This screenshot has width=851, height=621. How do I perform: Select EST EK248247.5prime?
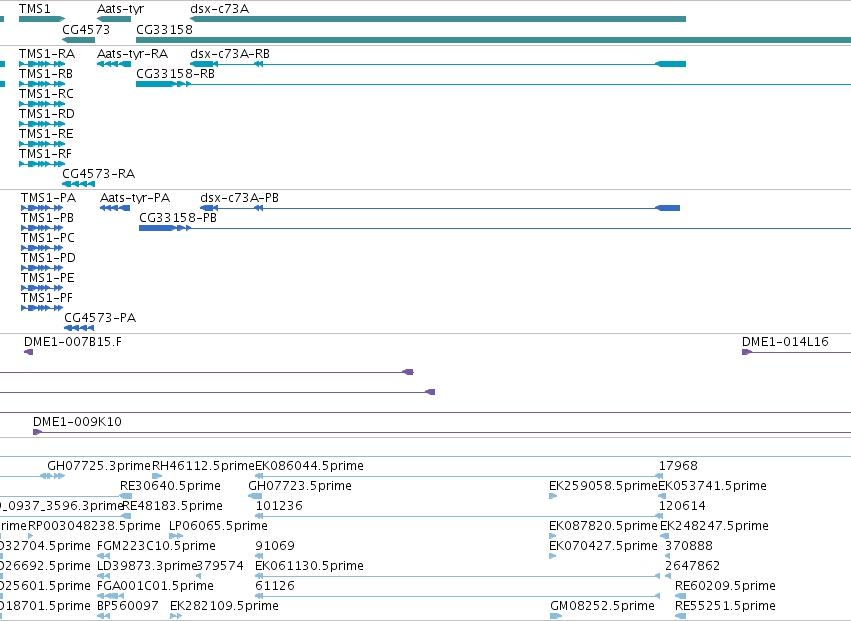(664, 536)
